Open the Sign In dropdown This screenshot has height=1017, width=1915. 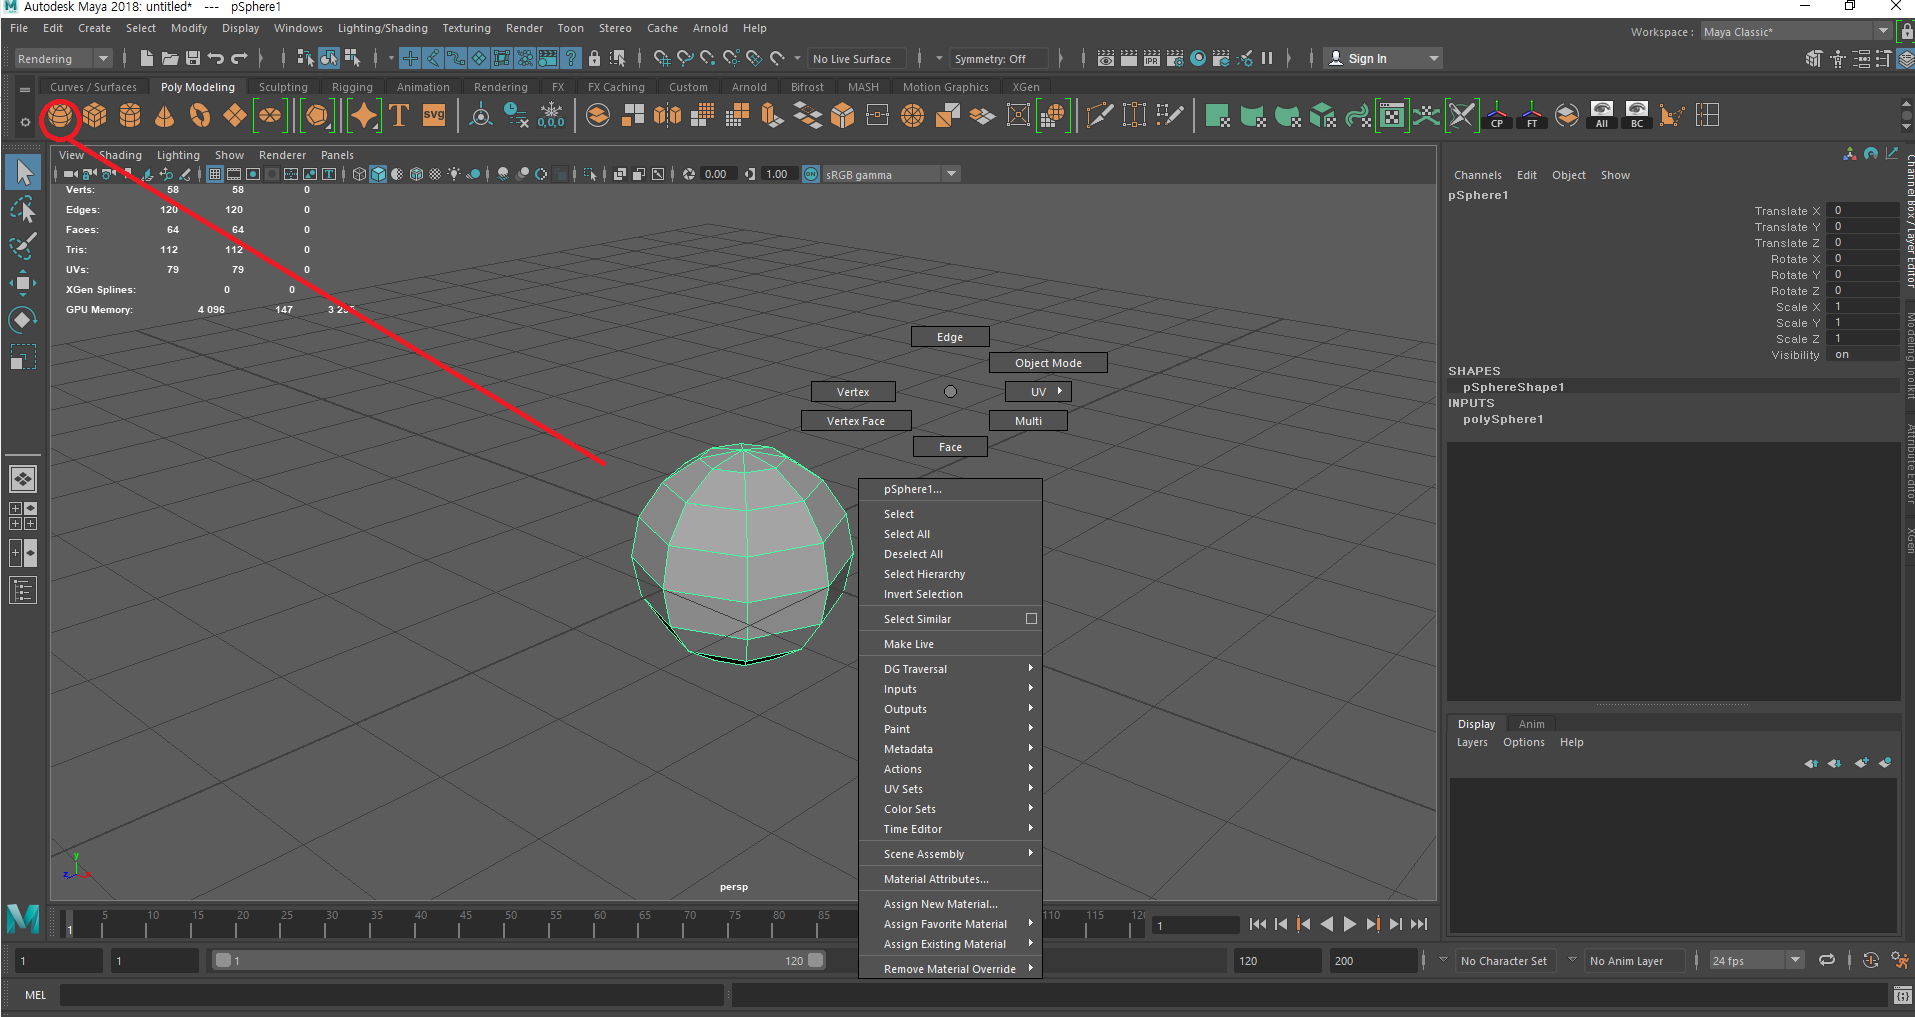(1384, 59)
